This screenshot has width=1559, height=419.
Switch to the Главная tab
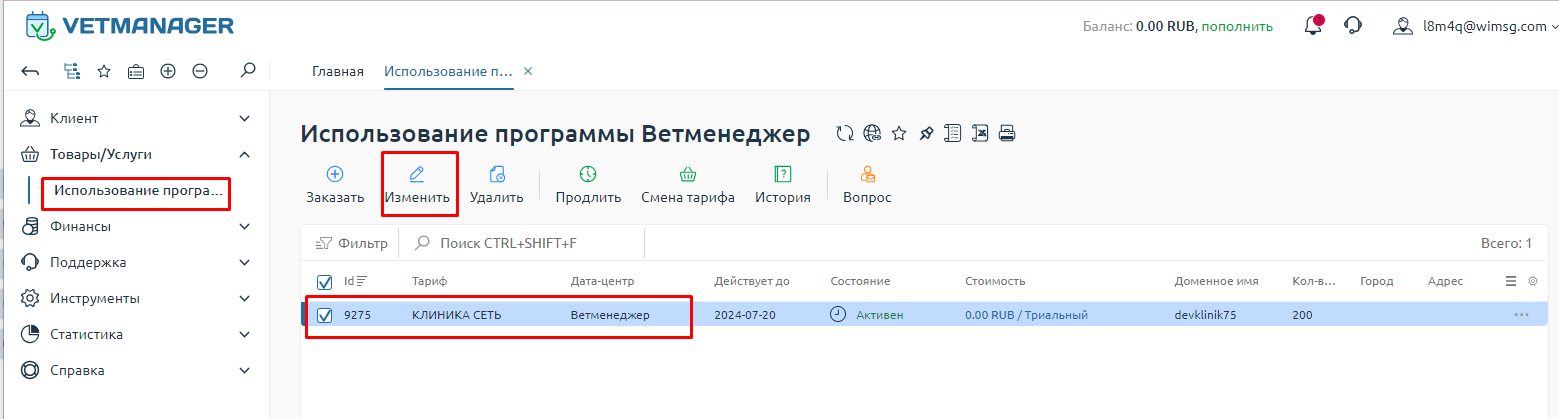338,72
